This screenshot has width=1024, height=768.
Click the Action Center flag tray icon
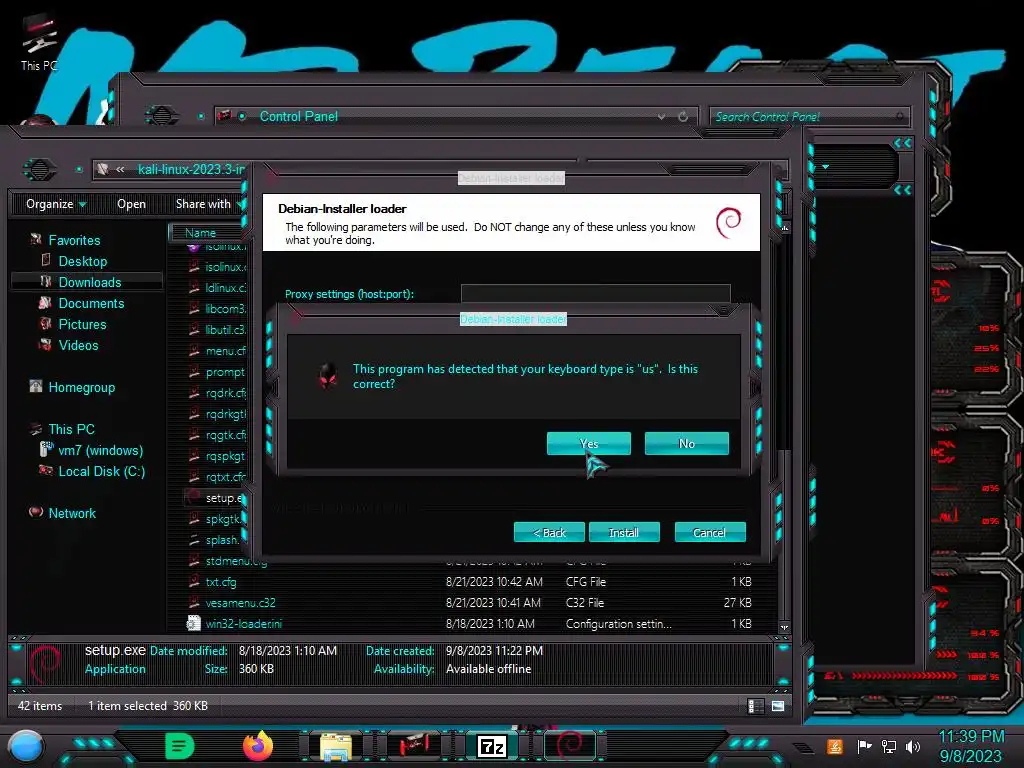pyautogui.click(x=864, y=746)
